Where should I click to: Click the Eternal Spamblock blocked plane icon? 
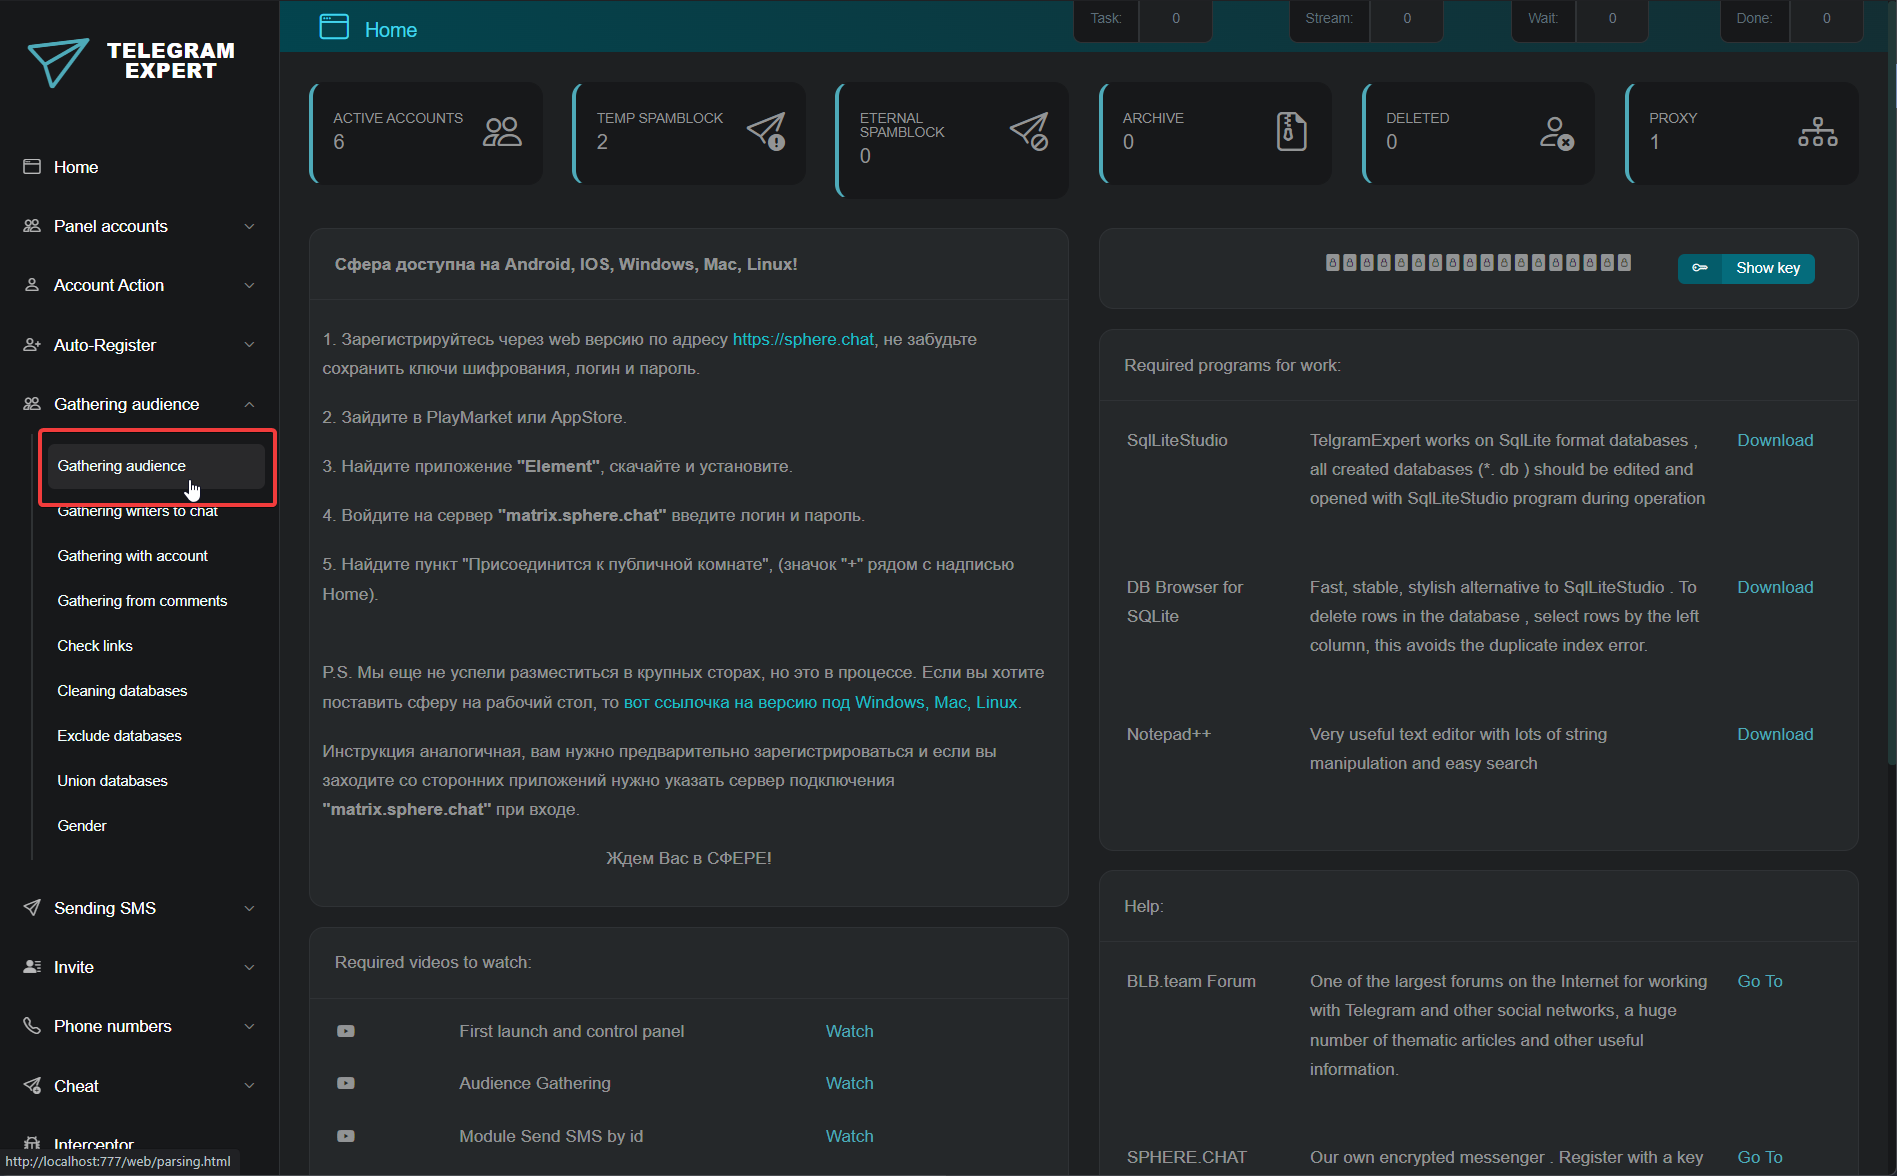click(1029, 132)
